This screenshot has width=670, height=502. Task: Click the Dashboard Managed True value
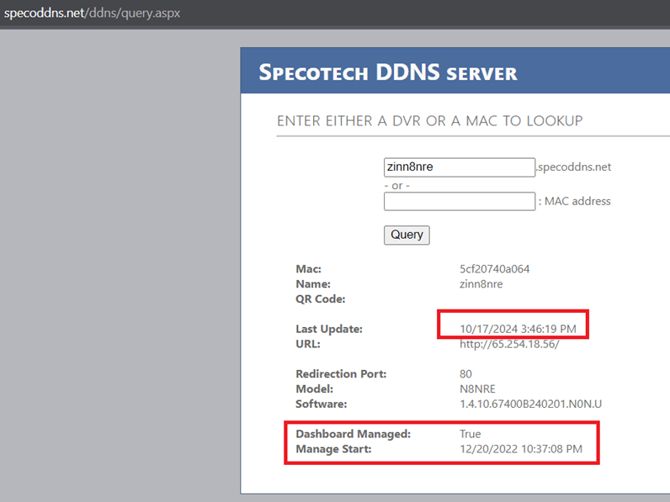470,434
